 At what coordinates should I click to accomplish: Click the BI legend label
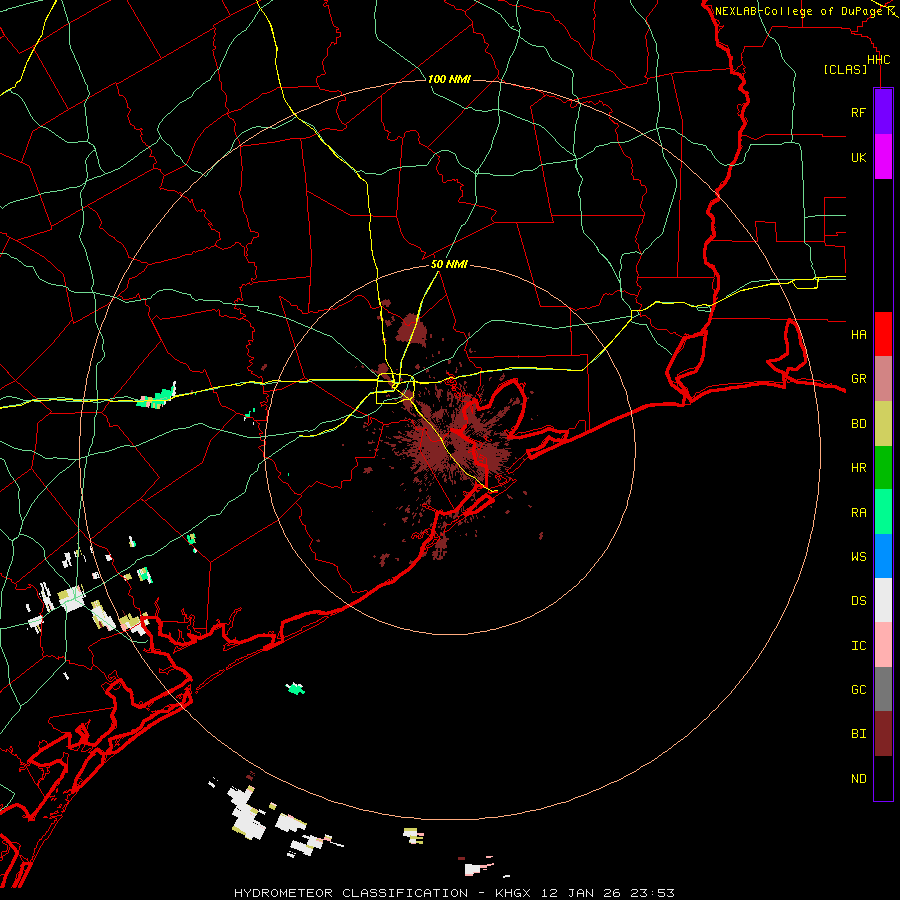pos(858,734)
